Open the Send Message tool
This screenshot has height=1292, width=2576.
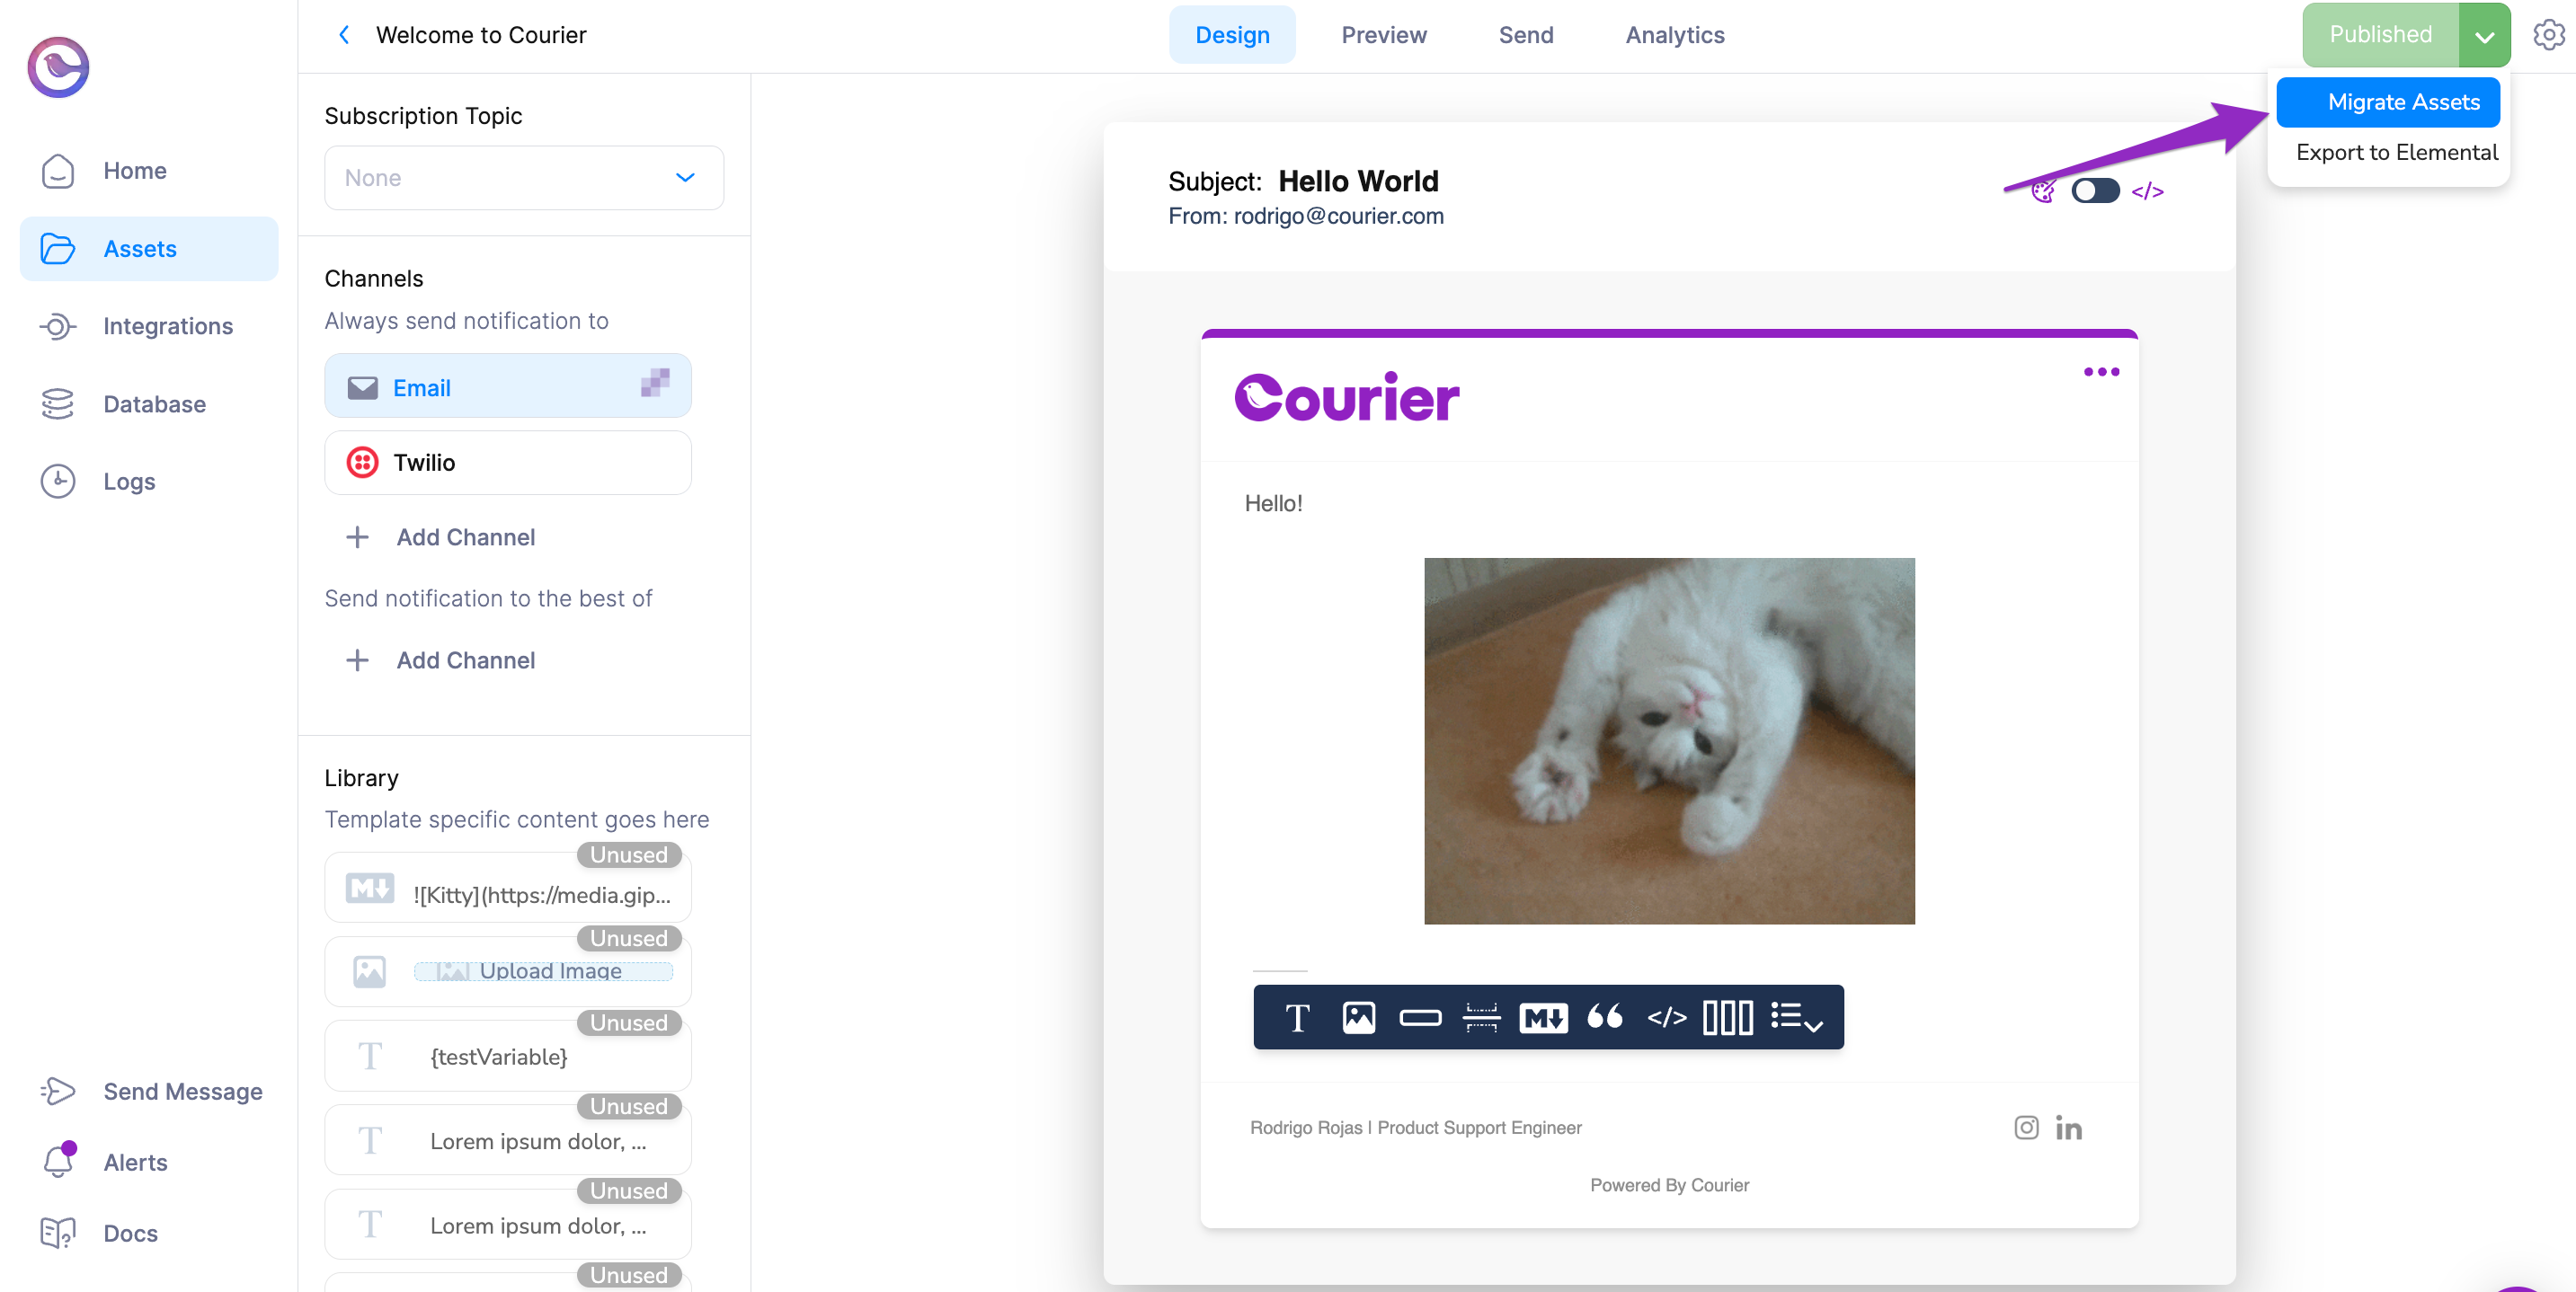pos(182,1091)
